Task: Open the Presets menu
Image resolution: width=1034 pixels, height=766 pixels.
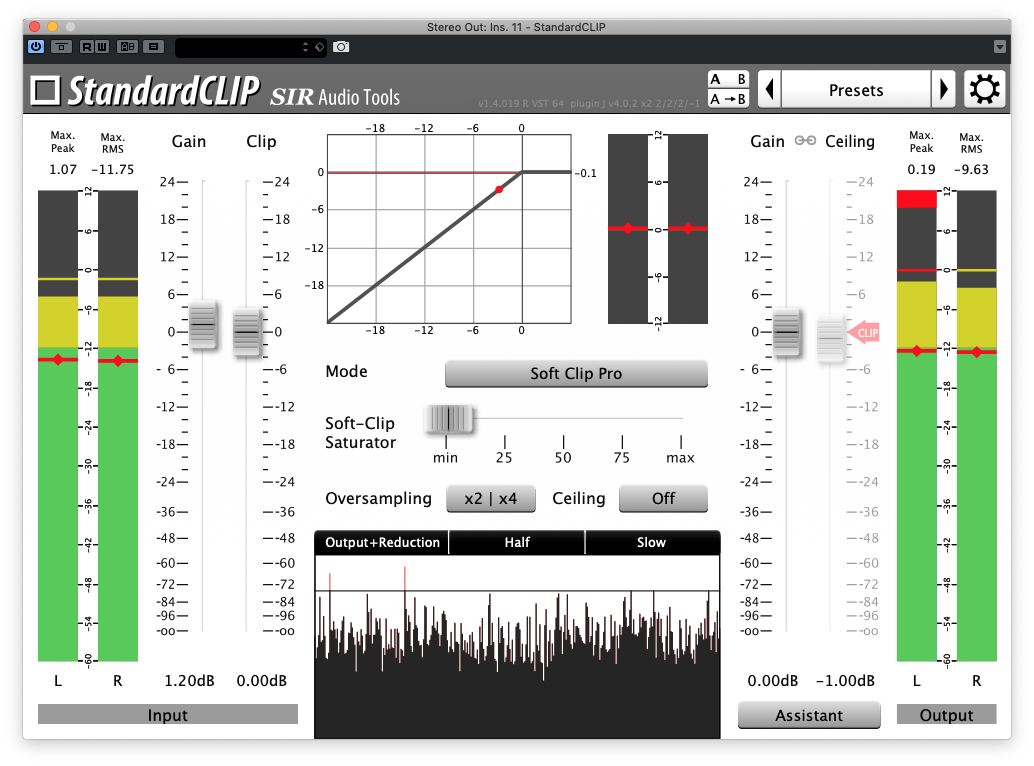Action: click(x=856, y=90)
